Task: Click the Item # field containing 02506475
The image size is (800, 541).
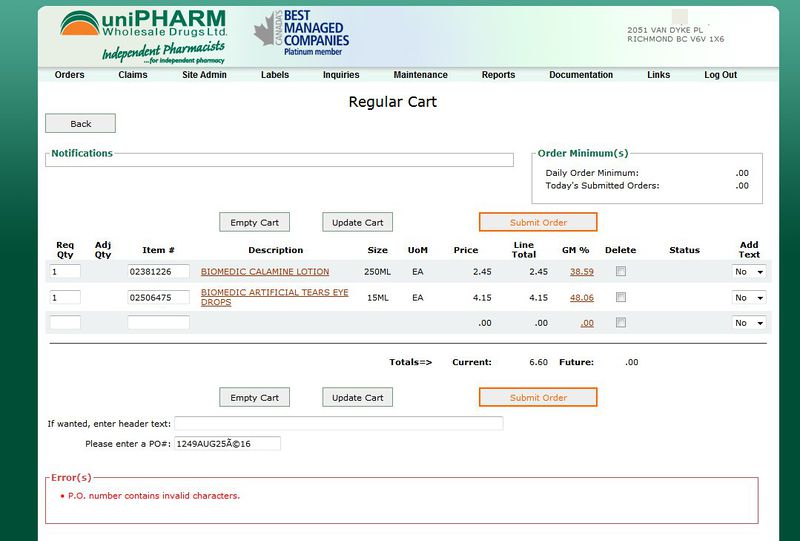Action: (x=158, y=297)
